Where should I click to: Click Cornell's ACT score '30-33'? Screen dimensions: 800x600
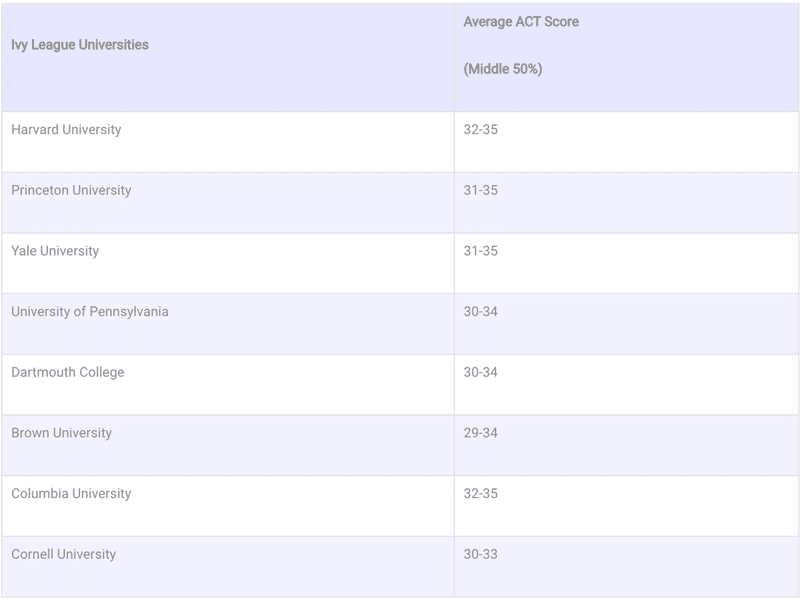tap(481, 555)
